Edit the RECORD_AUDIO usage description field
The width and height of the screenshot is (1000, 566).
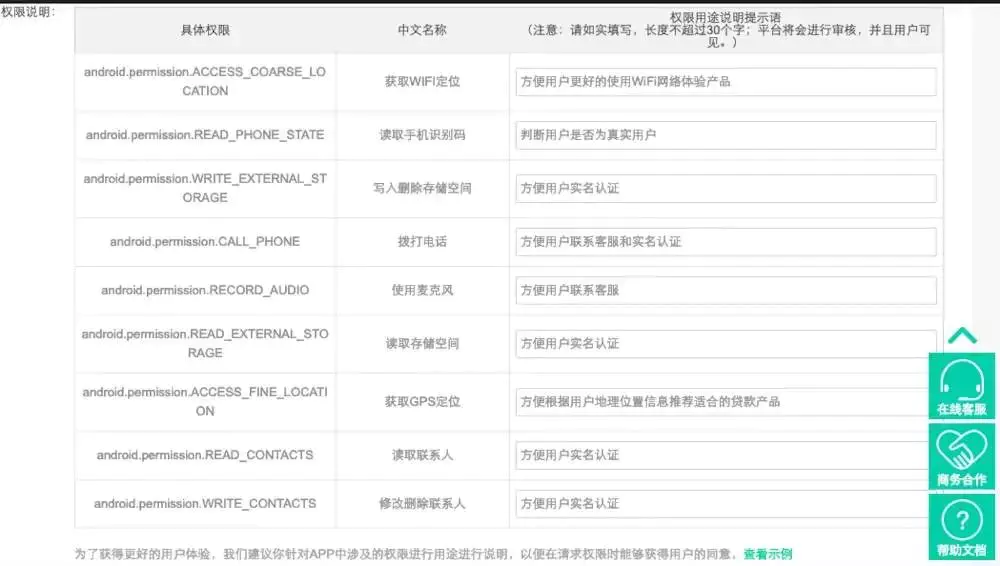(725, 290)
